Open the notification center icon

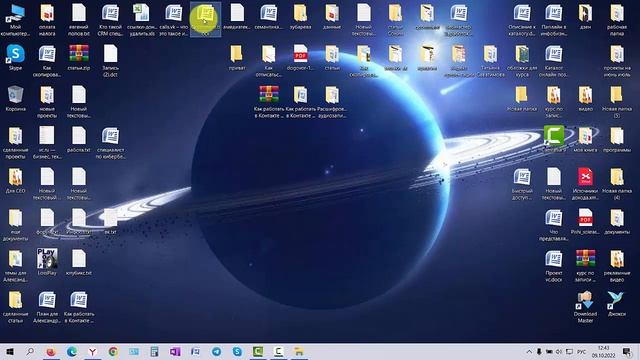point(627,351)
